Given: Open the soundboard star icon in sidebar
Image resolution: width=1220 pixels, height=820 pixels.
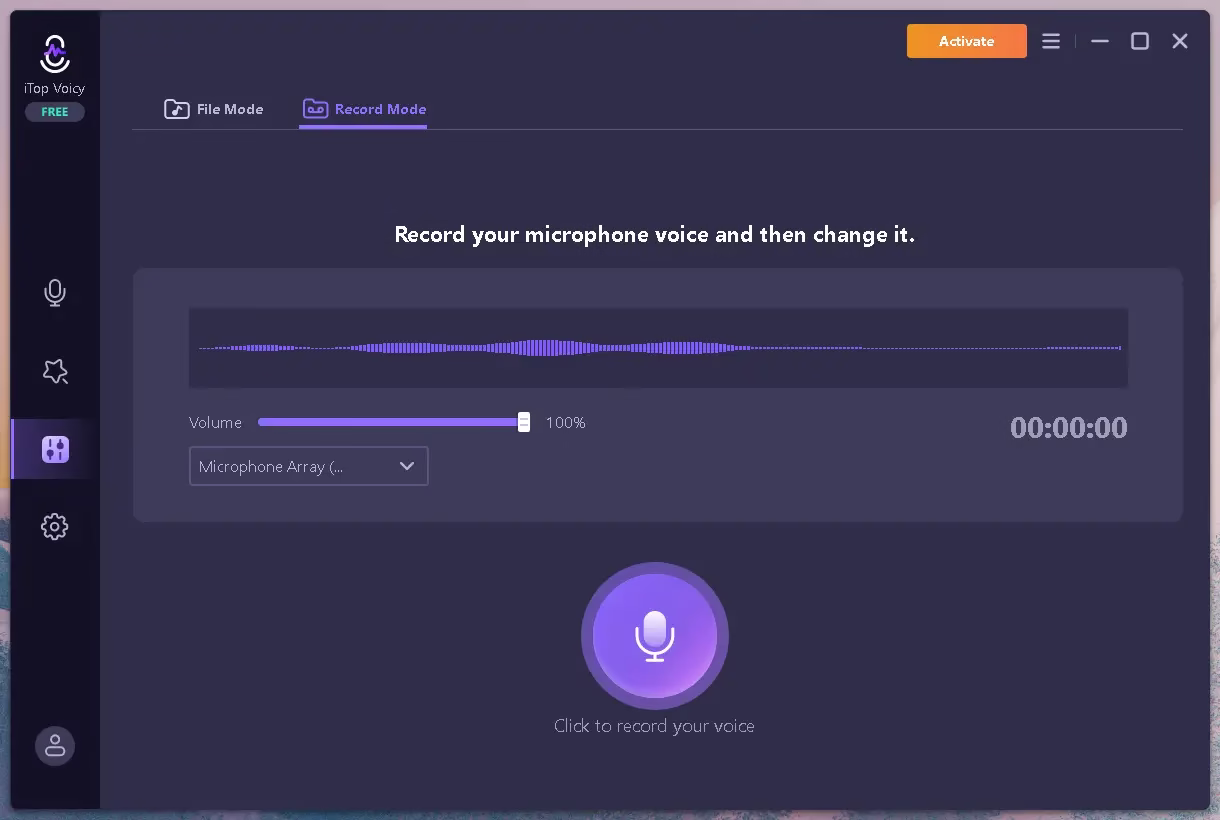Looking at the screenshot, I should pyautogui.click(x=55, y=371).
